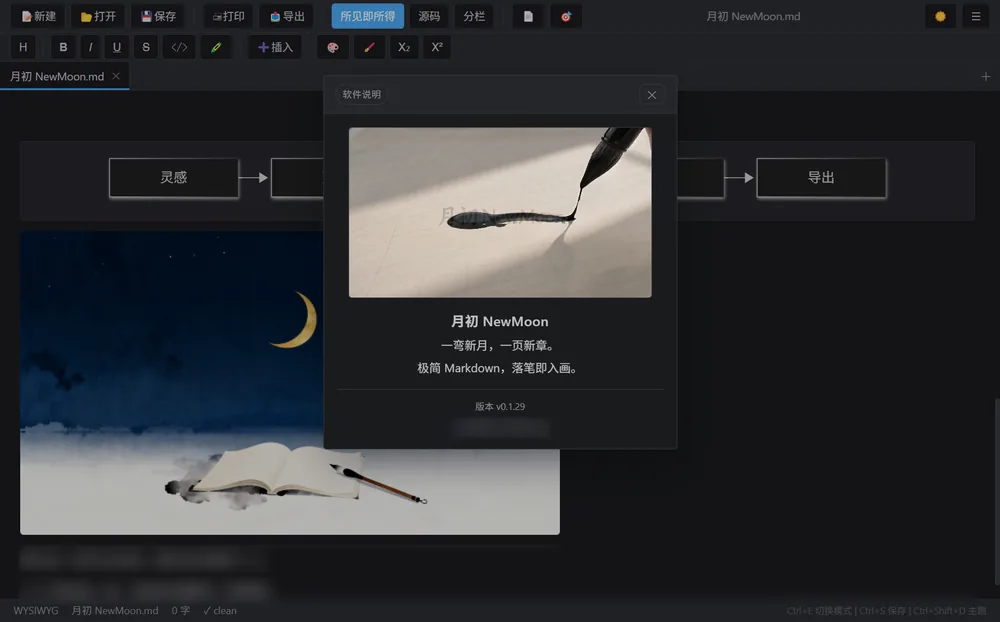
Task: Click the clean status indicator
Action: click(x=220, y=611)
